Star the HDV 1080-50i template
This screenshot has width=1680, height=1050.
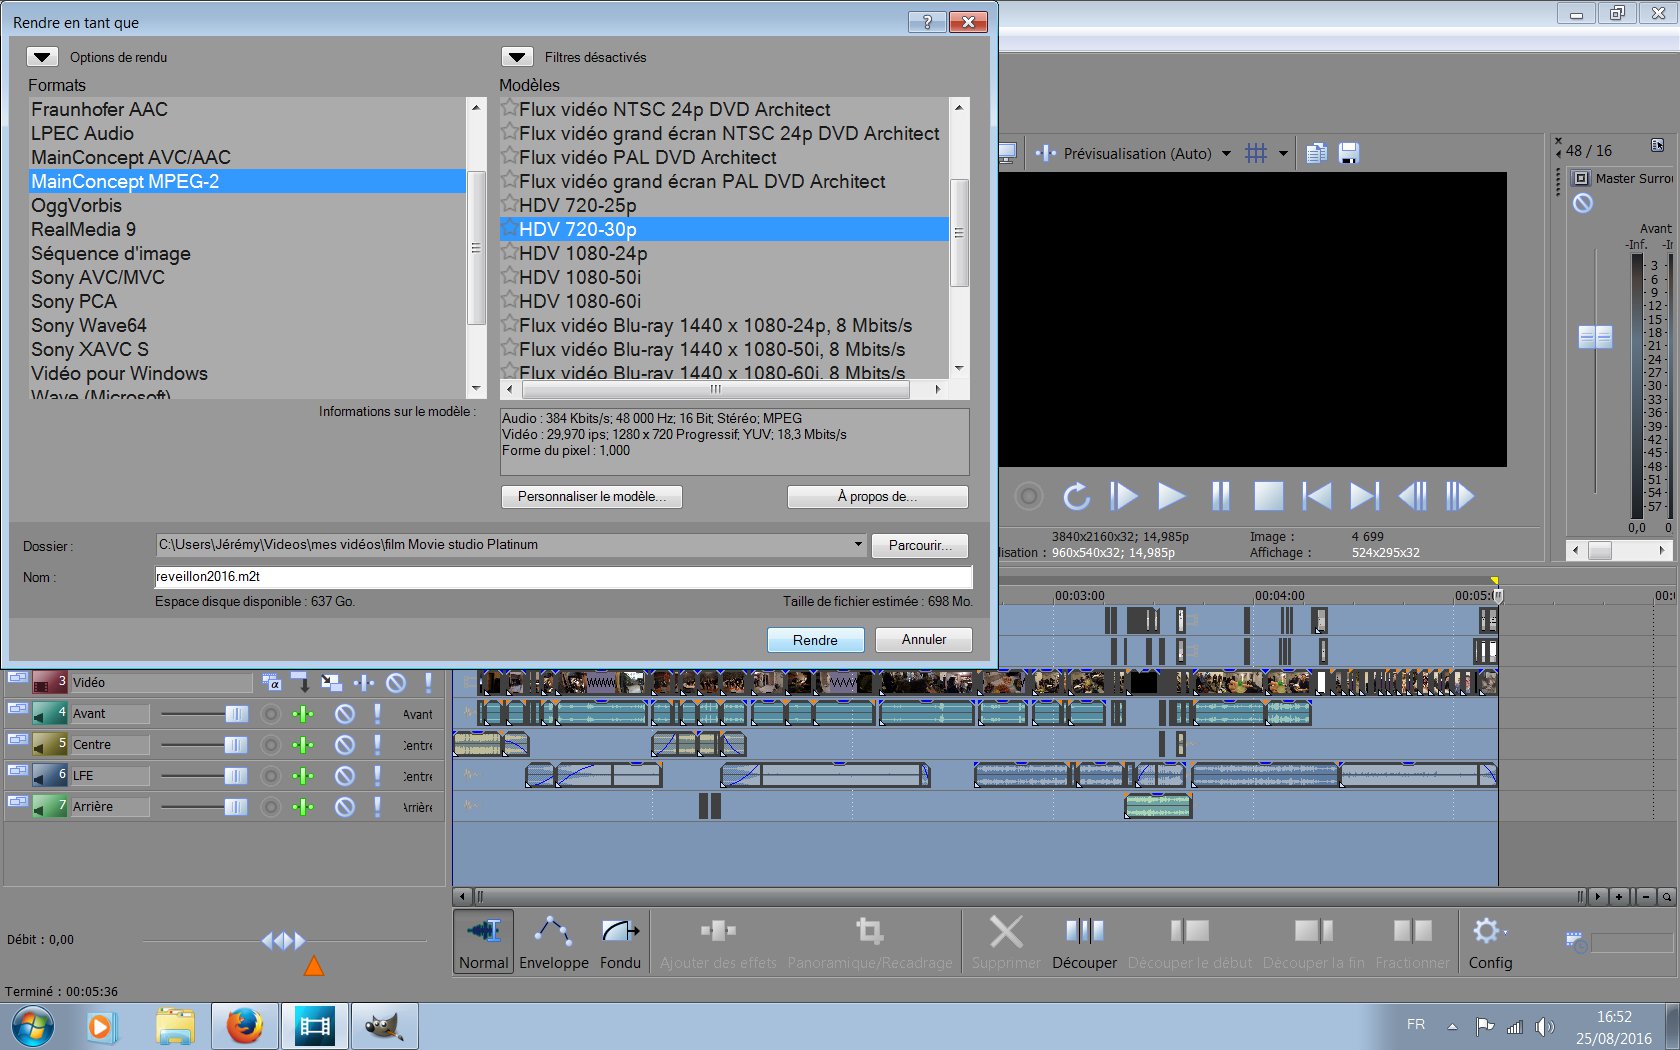point(509,276)
